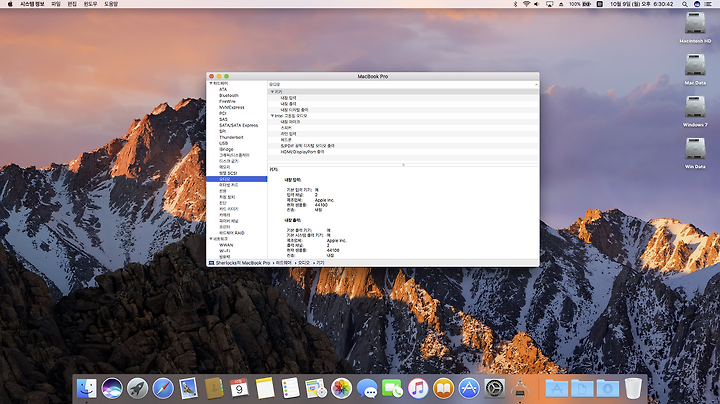Select USB in the sidebar
The height and width of the screenshot is (404, 720).
pos(223,143)
